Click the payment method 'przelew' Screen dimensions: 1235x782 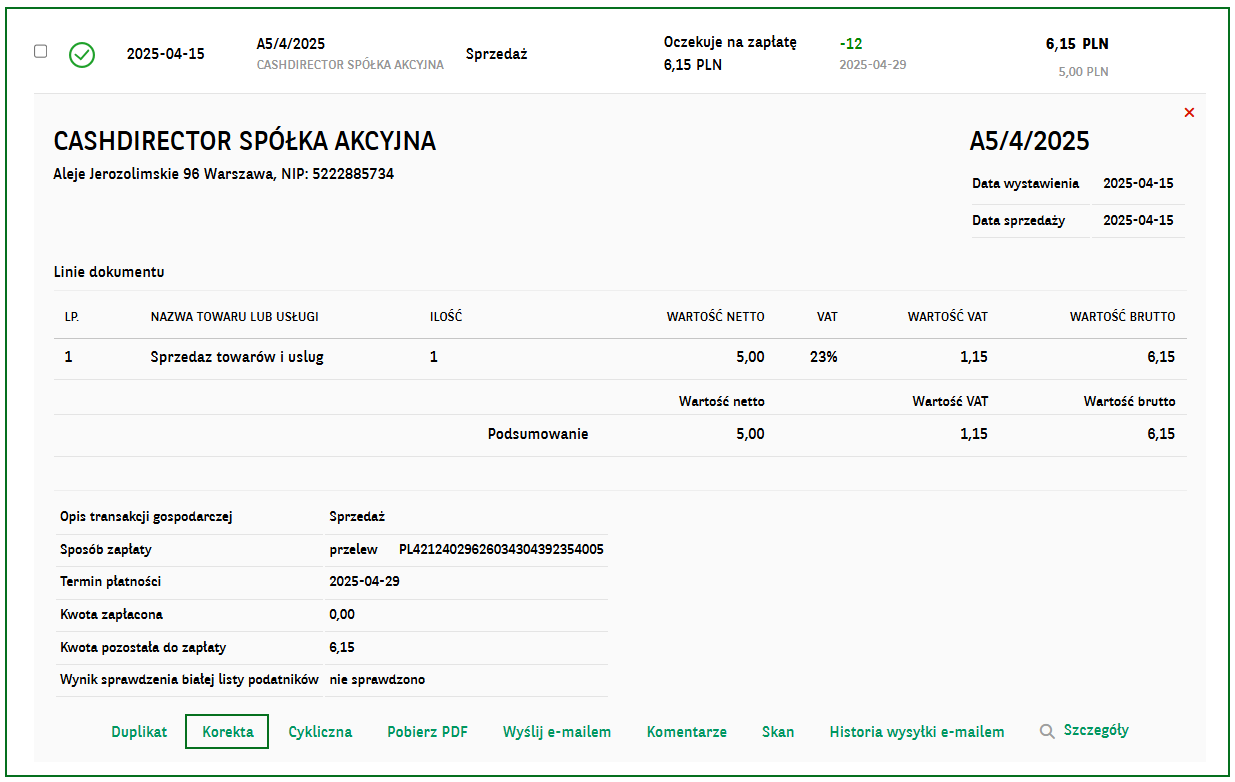(354, 550)
